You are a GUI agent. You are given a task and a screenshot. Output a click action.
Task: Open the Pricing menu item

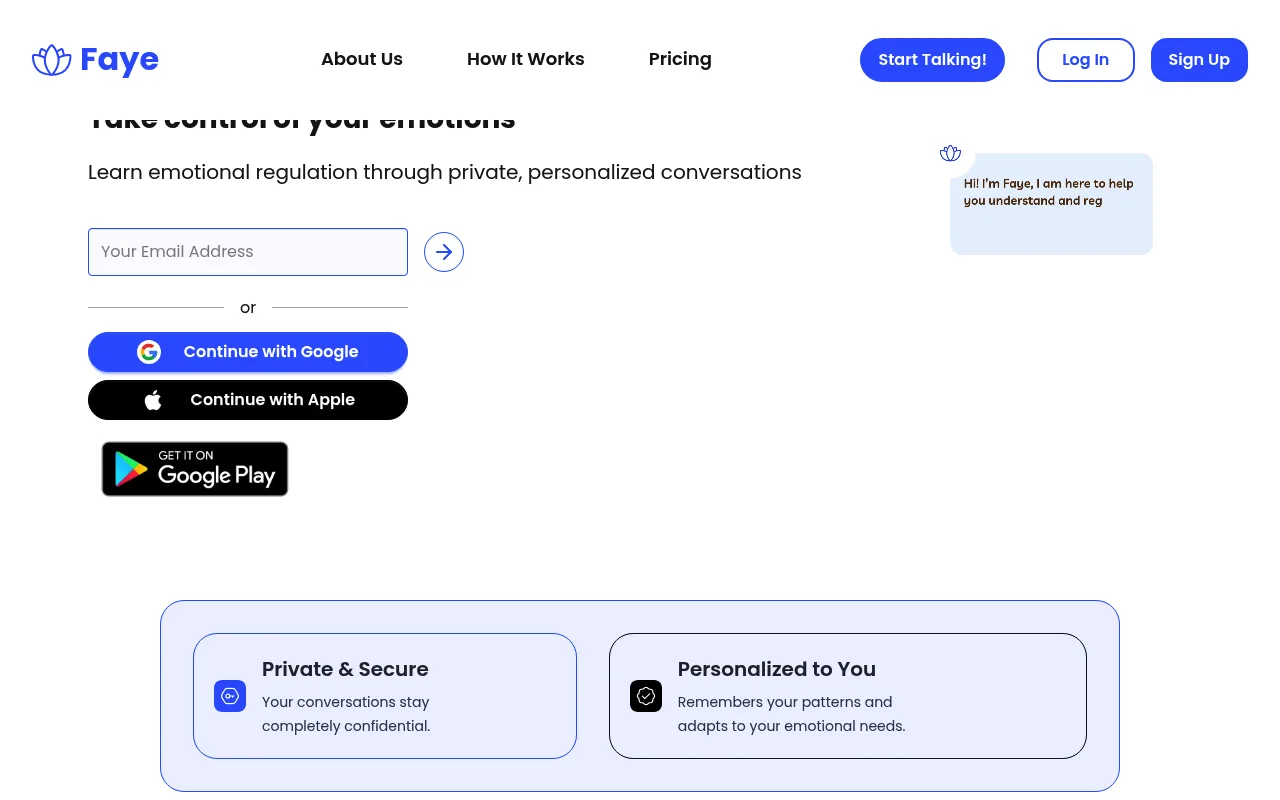680,59
